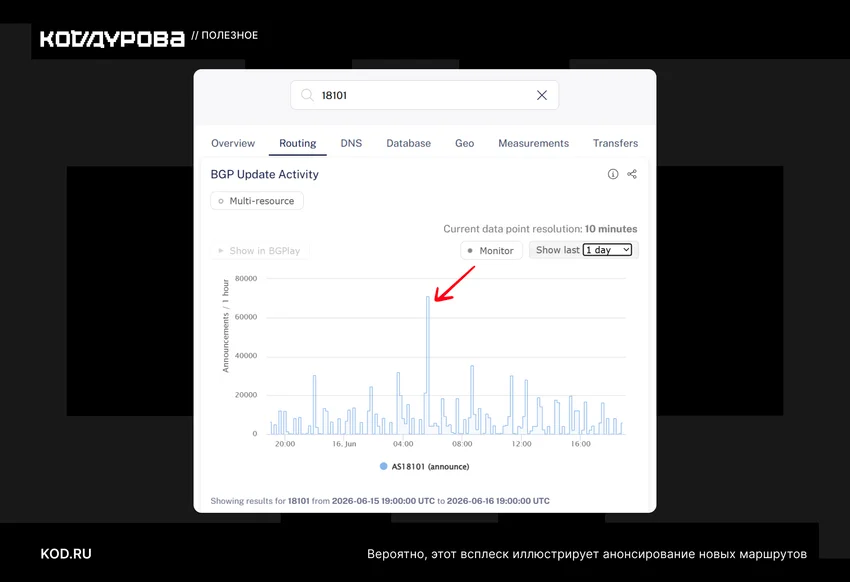This screenshot has width=850, height=582.
Task: Toggle the Monitor button
Action: tap(491, 250)
